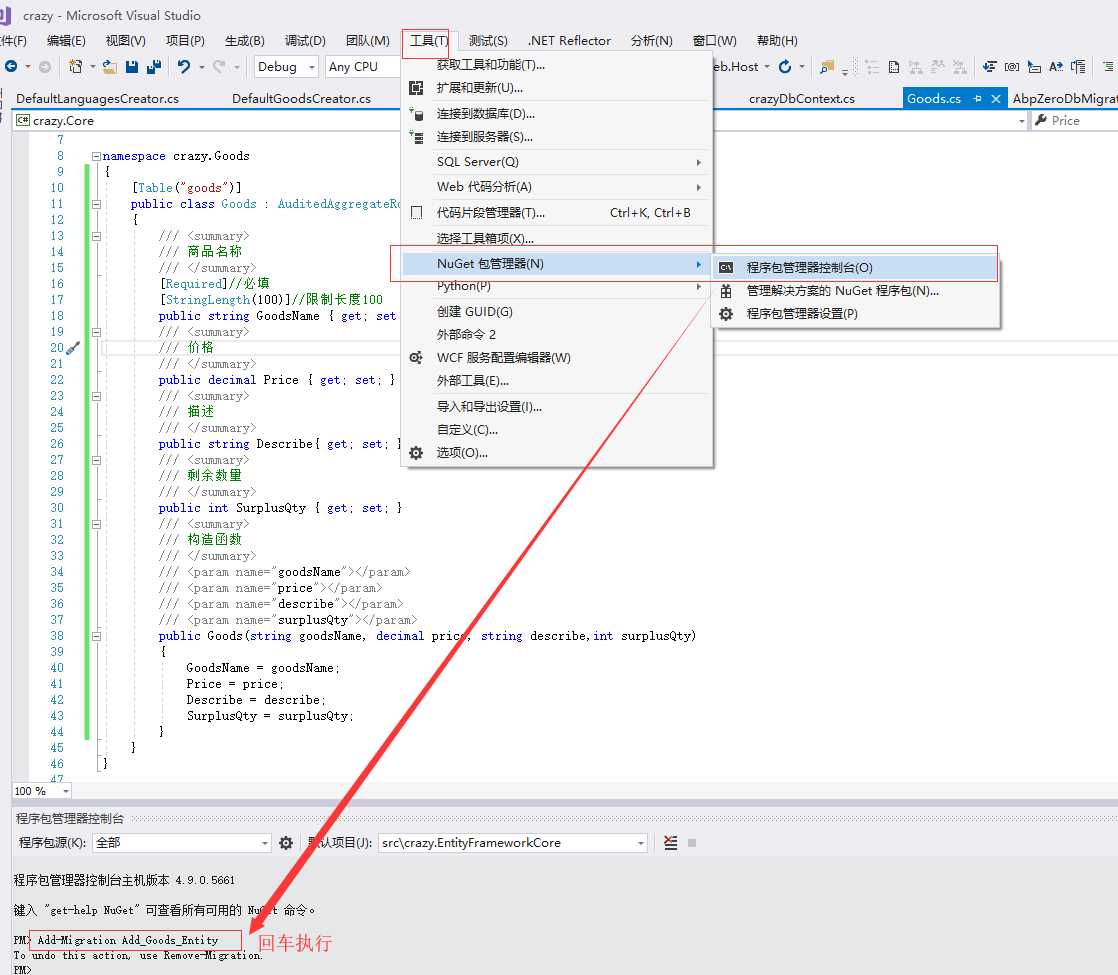
Task: Open the Any CPU platform dropdown
Action: click(x=362, y=66)
